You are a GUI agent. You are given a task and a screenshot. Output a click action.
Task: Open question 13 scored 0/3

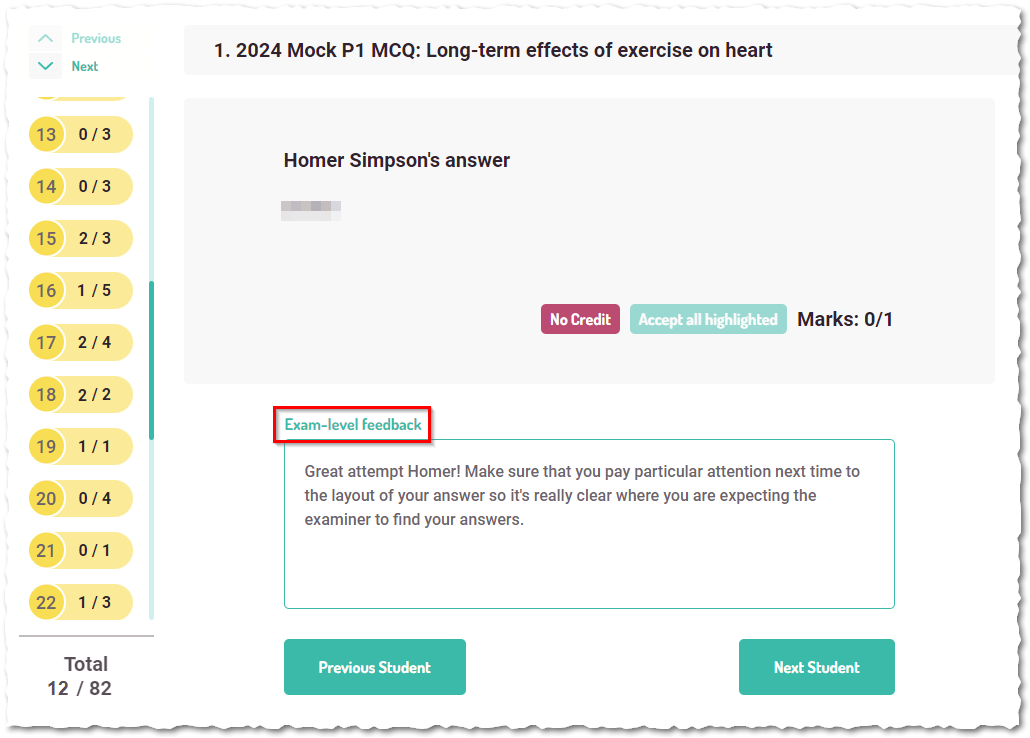point(81,134)
